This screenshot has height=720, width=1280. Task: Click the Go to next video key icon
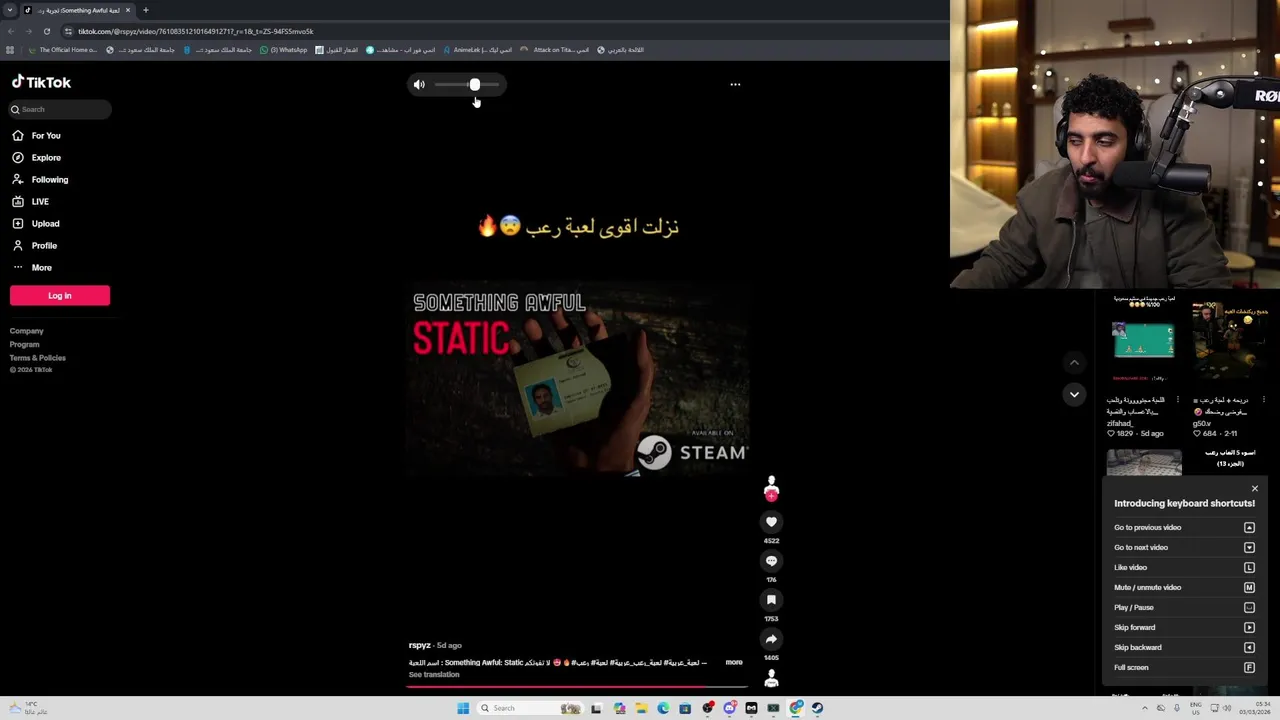click(1249, 547)
